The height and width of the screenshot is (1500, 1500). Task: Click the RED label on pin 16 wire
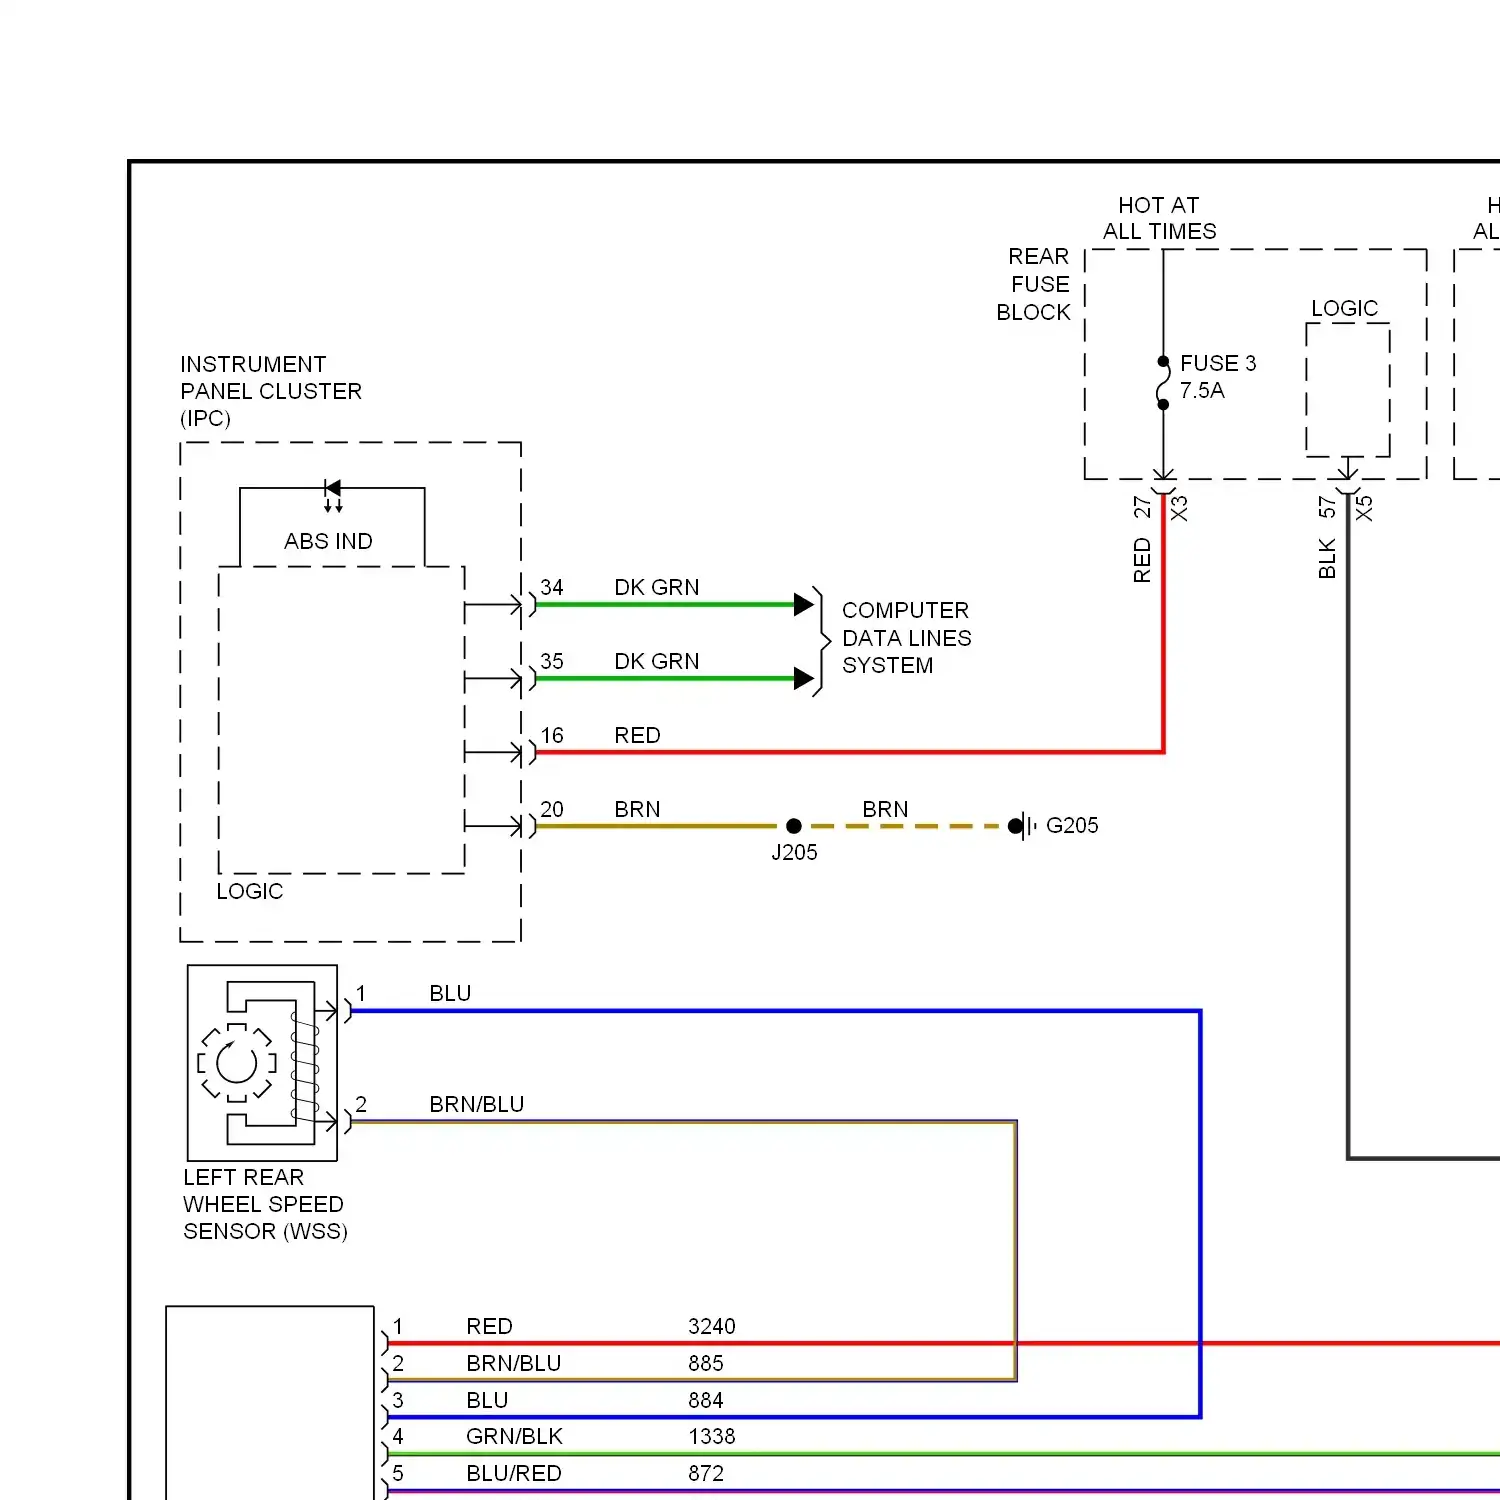click(638, 735)
